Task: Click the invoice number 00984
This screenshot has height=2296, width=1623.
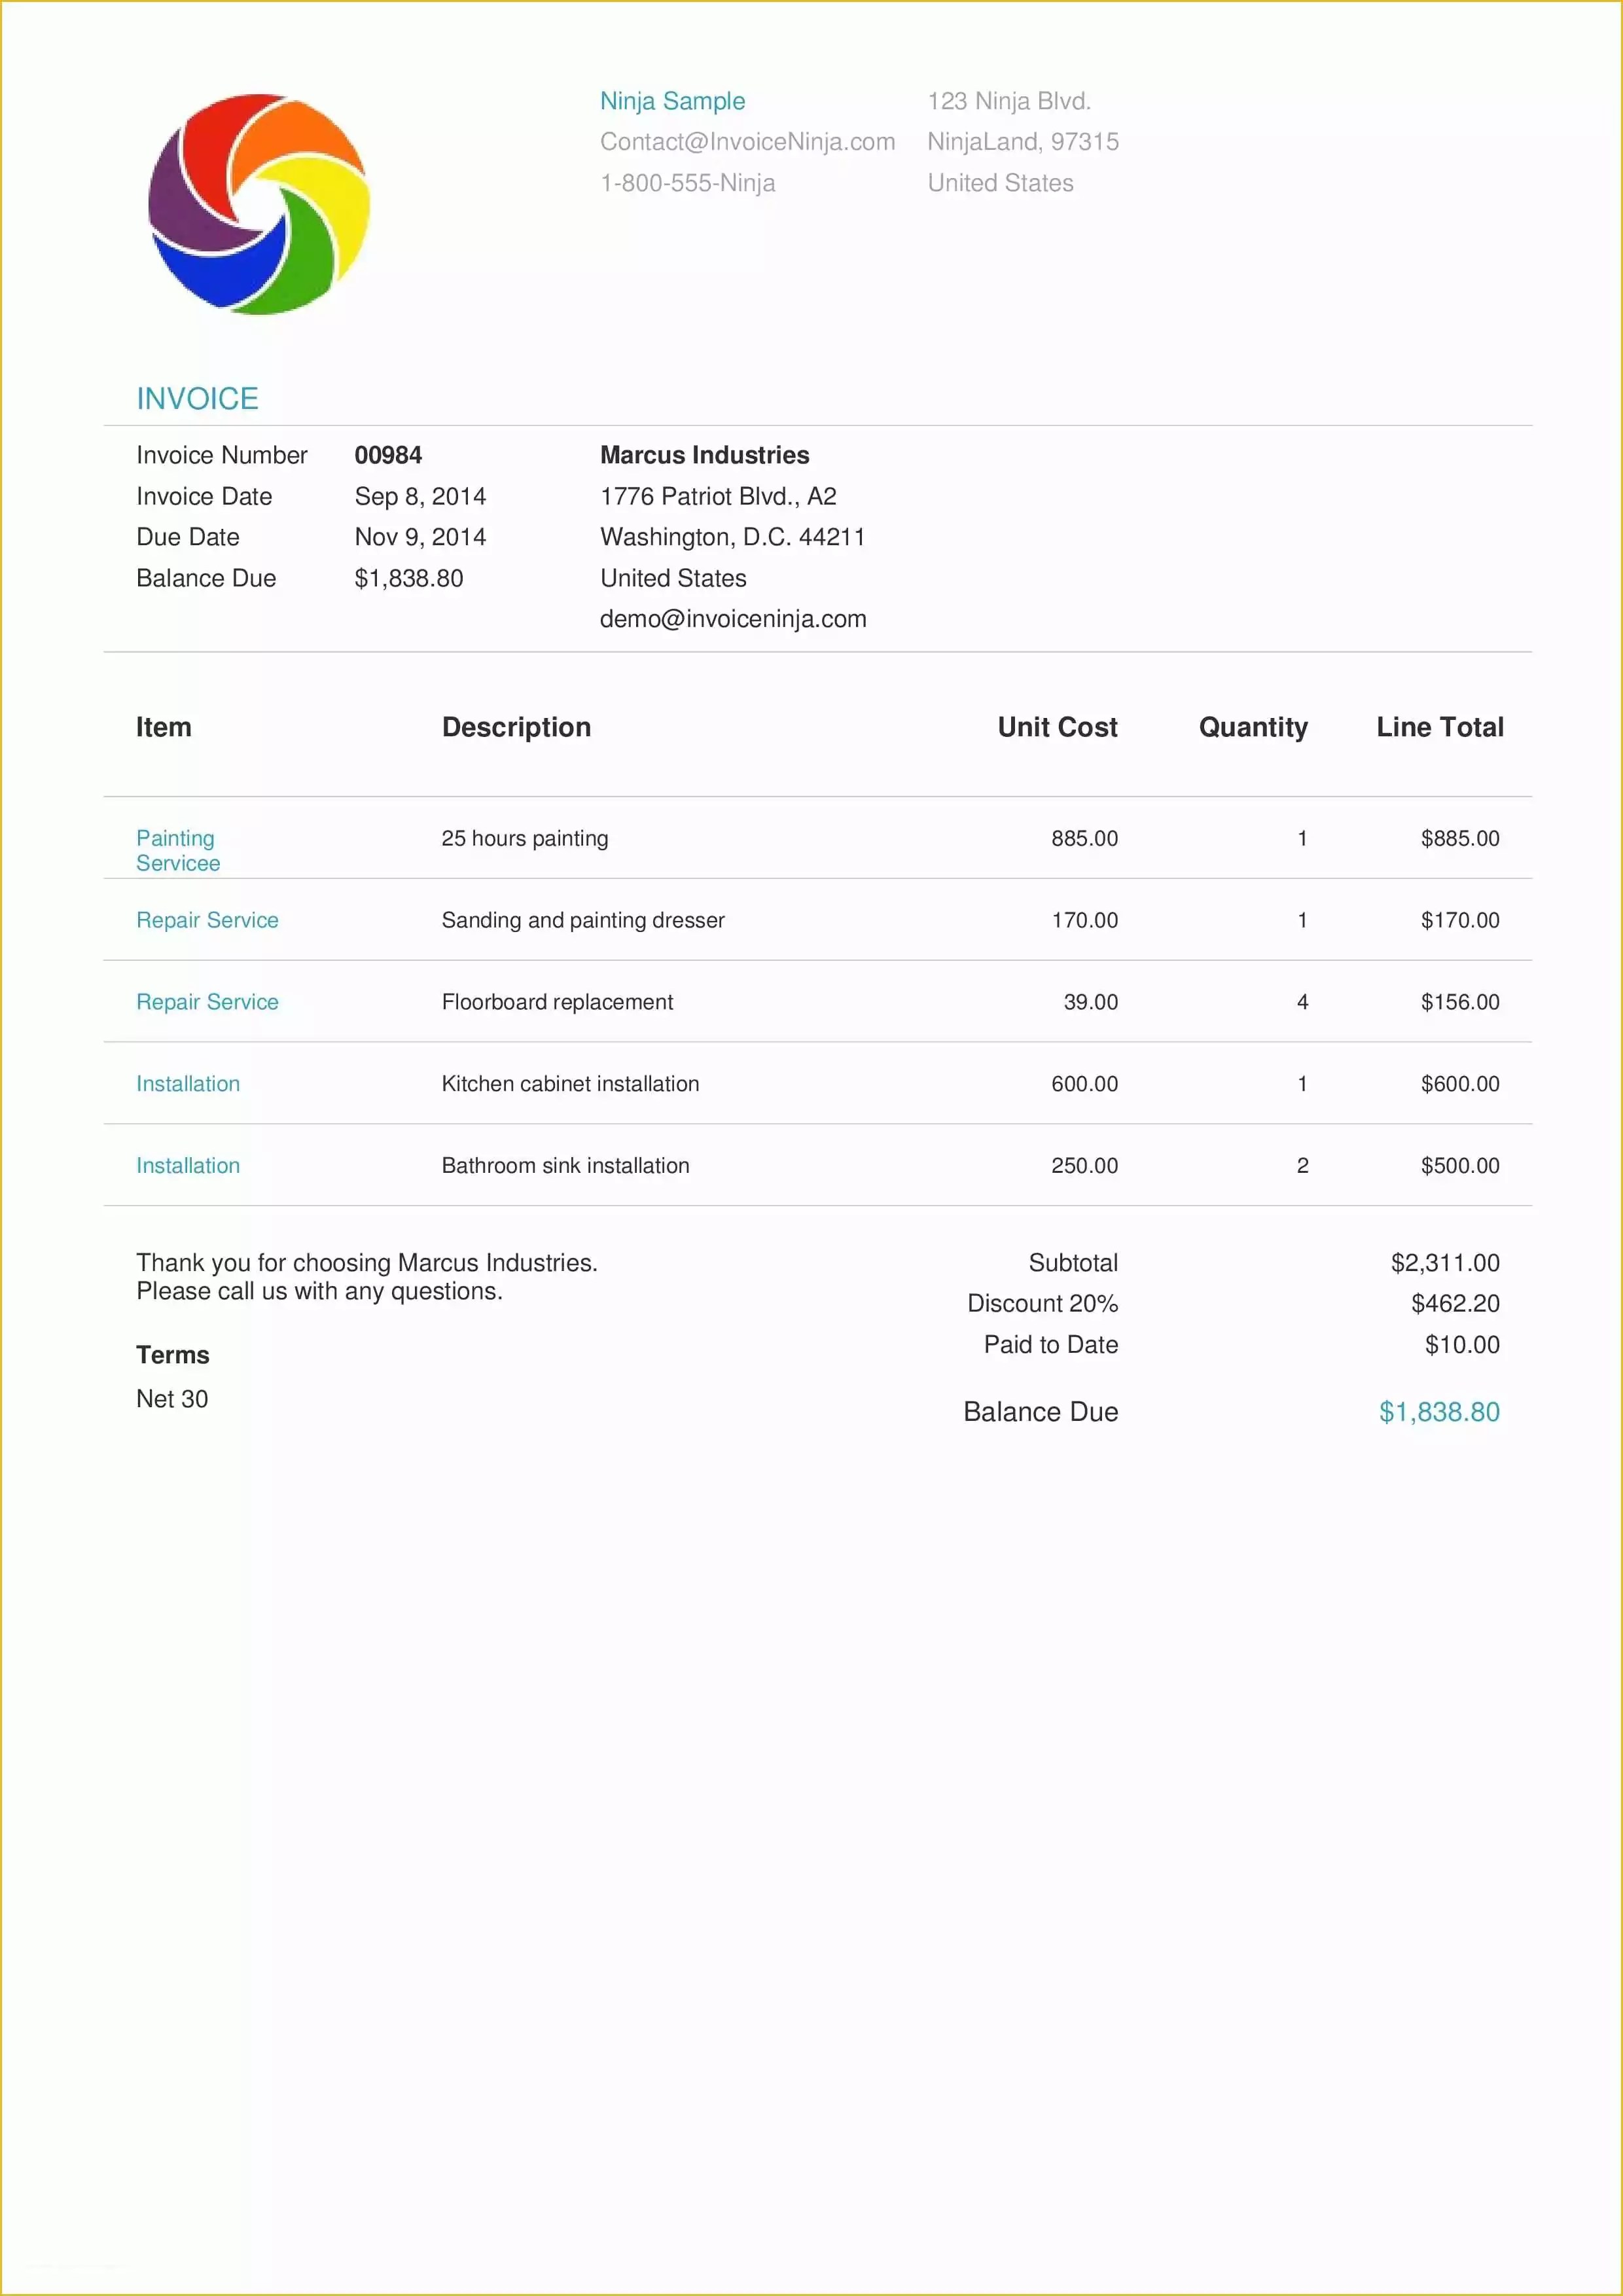Action: [388, 456]
